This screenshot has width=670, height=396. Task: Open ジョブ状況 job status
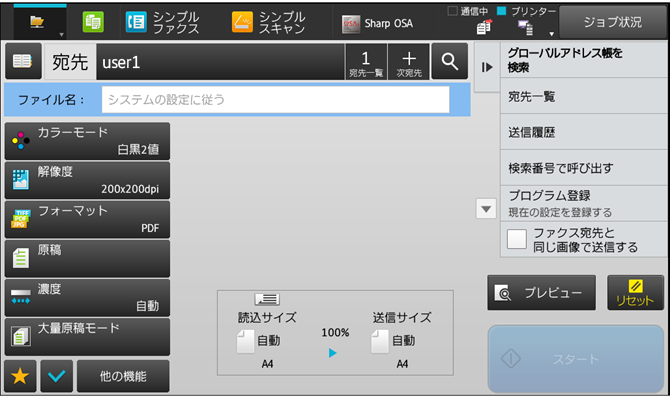click(x=613, y=22)
